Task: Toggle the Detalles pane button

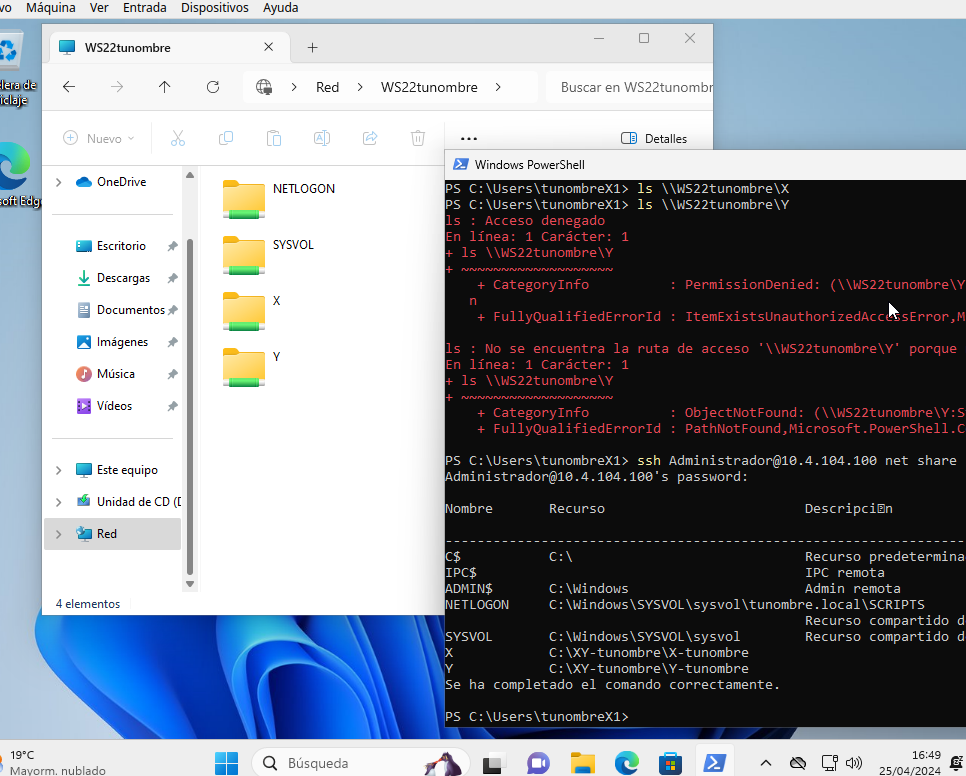Action: (654, 139)
